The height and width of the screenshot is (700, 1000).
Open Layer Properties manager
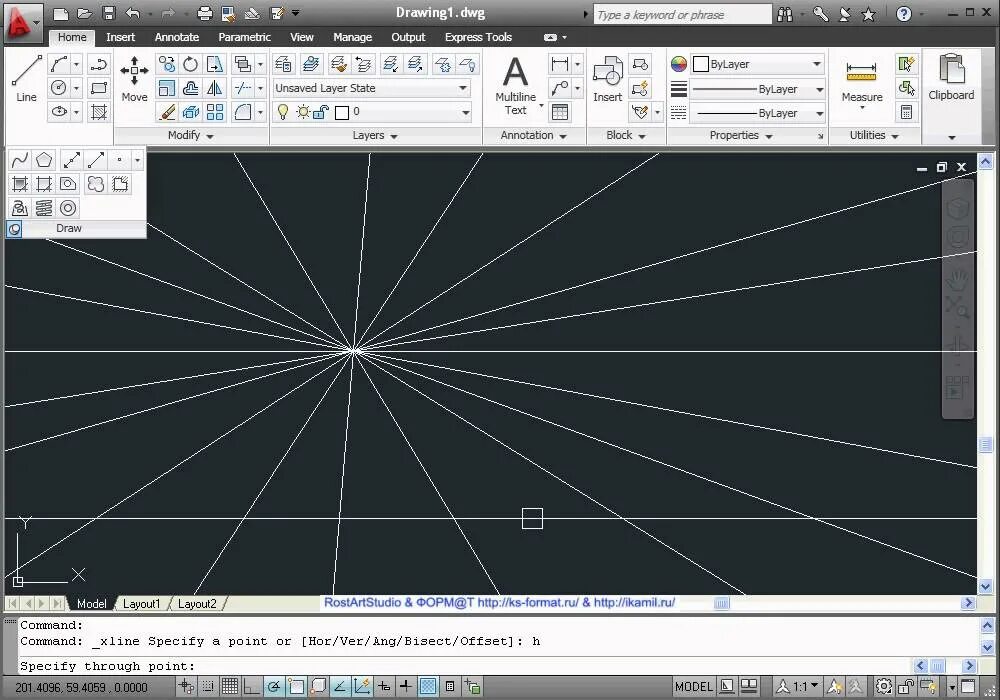tap(283, 64)
